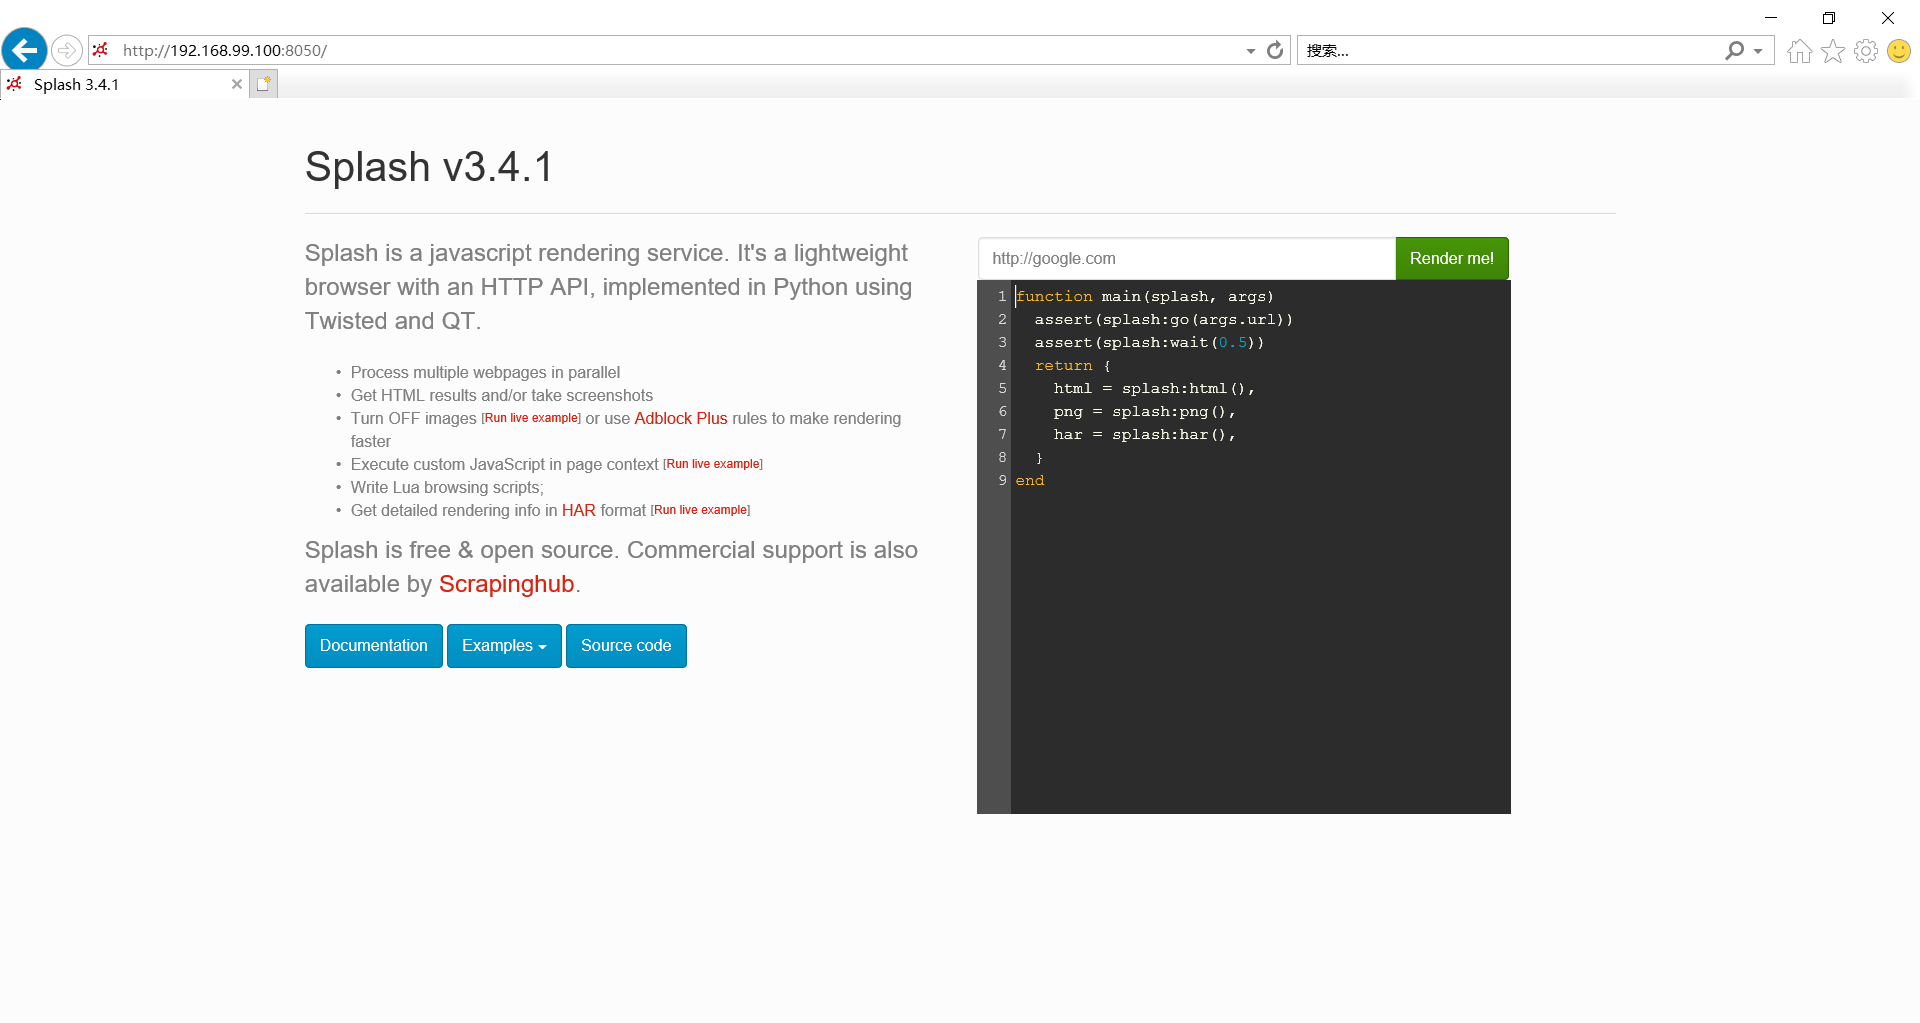Open the address bar history dropdown
This screenshot has width=1920, height=1023.
1249,50
